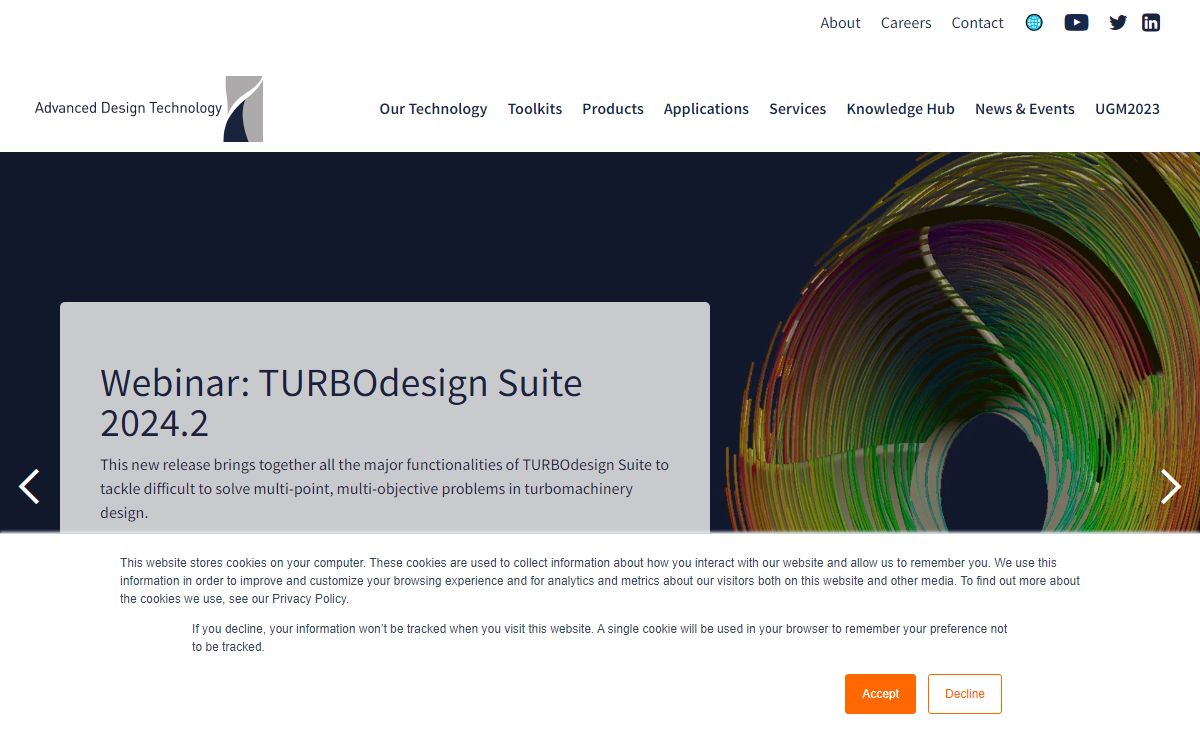Screen dimensions: 1200x740
Task: Open Our Technology menu
Action: click(x=433, y=108)
